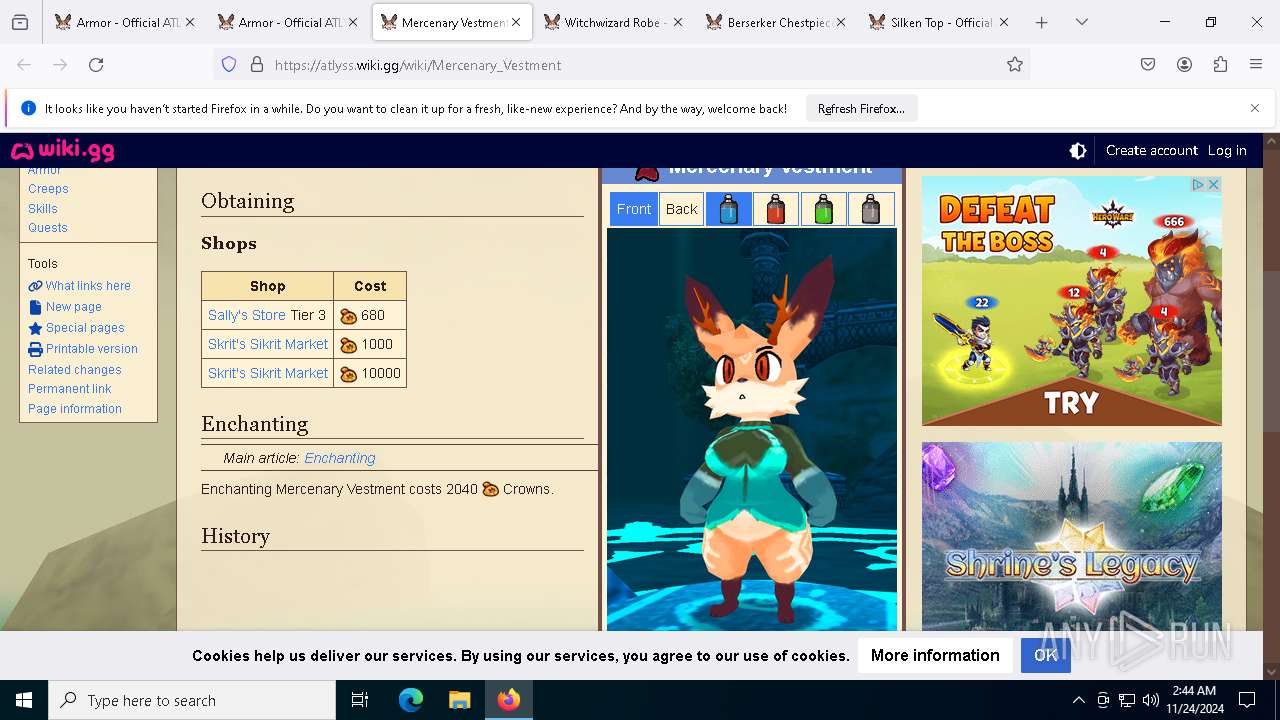Open Skrit's Sikrit Market link in the 10000 row
Viewport: 1280px width, 720px height.
[268, 373]
